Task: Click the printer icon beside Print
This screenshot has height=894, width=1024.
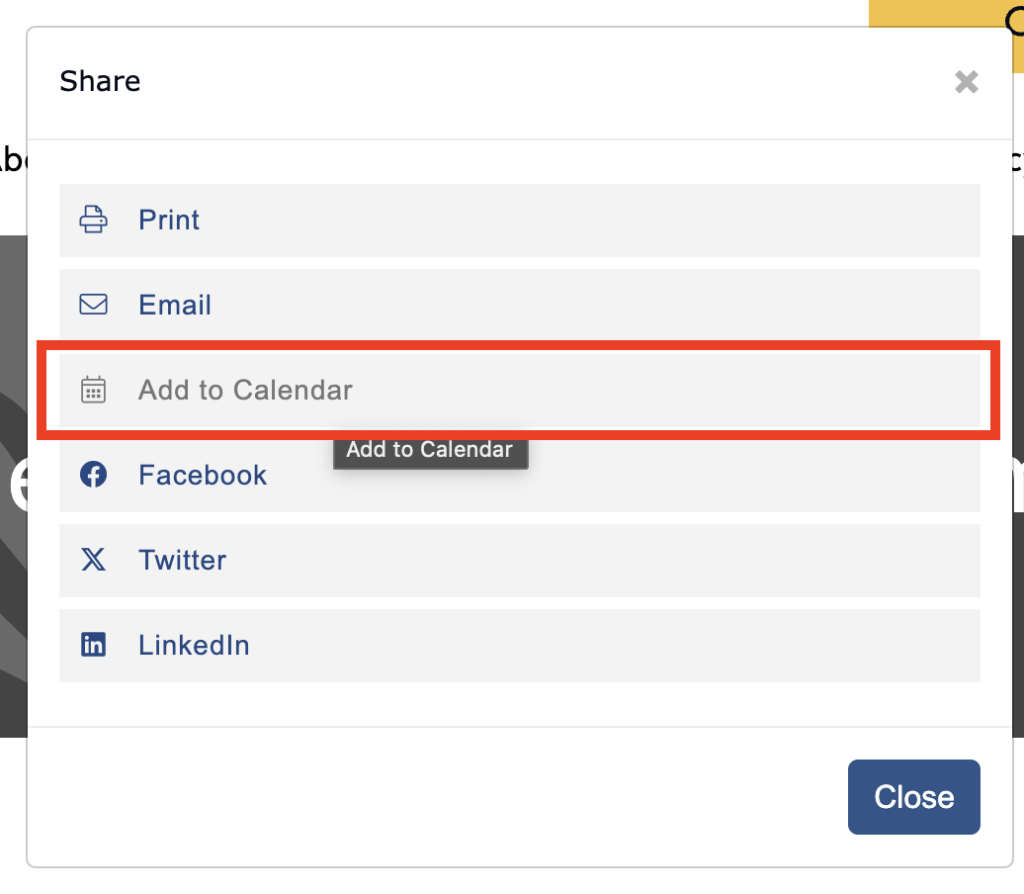Action: coord(93,219)
